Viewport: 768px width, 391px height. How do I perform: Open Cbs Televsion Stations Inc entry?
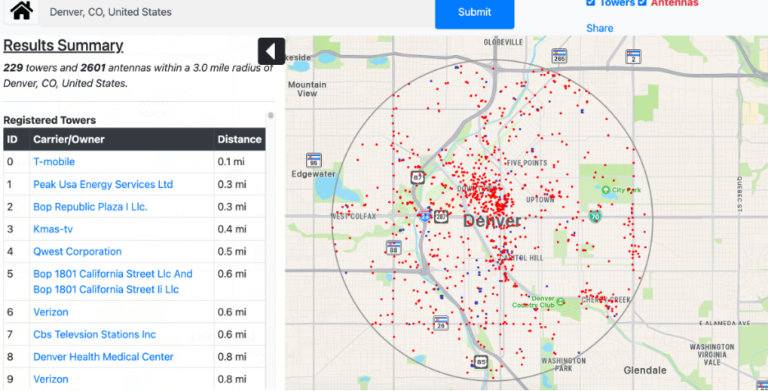point(95,335)
